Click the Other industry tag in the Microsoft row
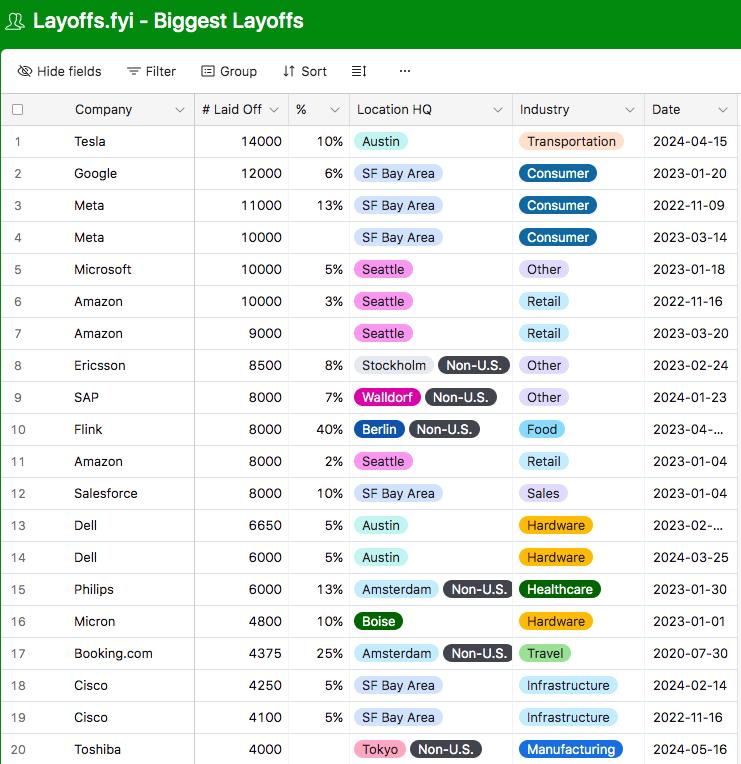Screen dimensions: 741x764 point(544,269)
